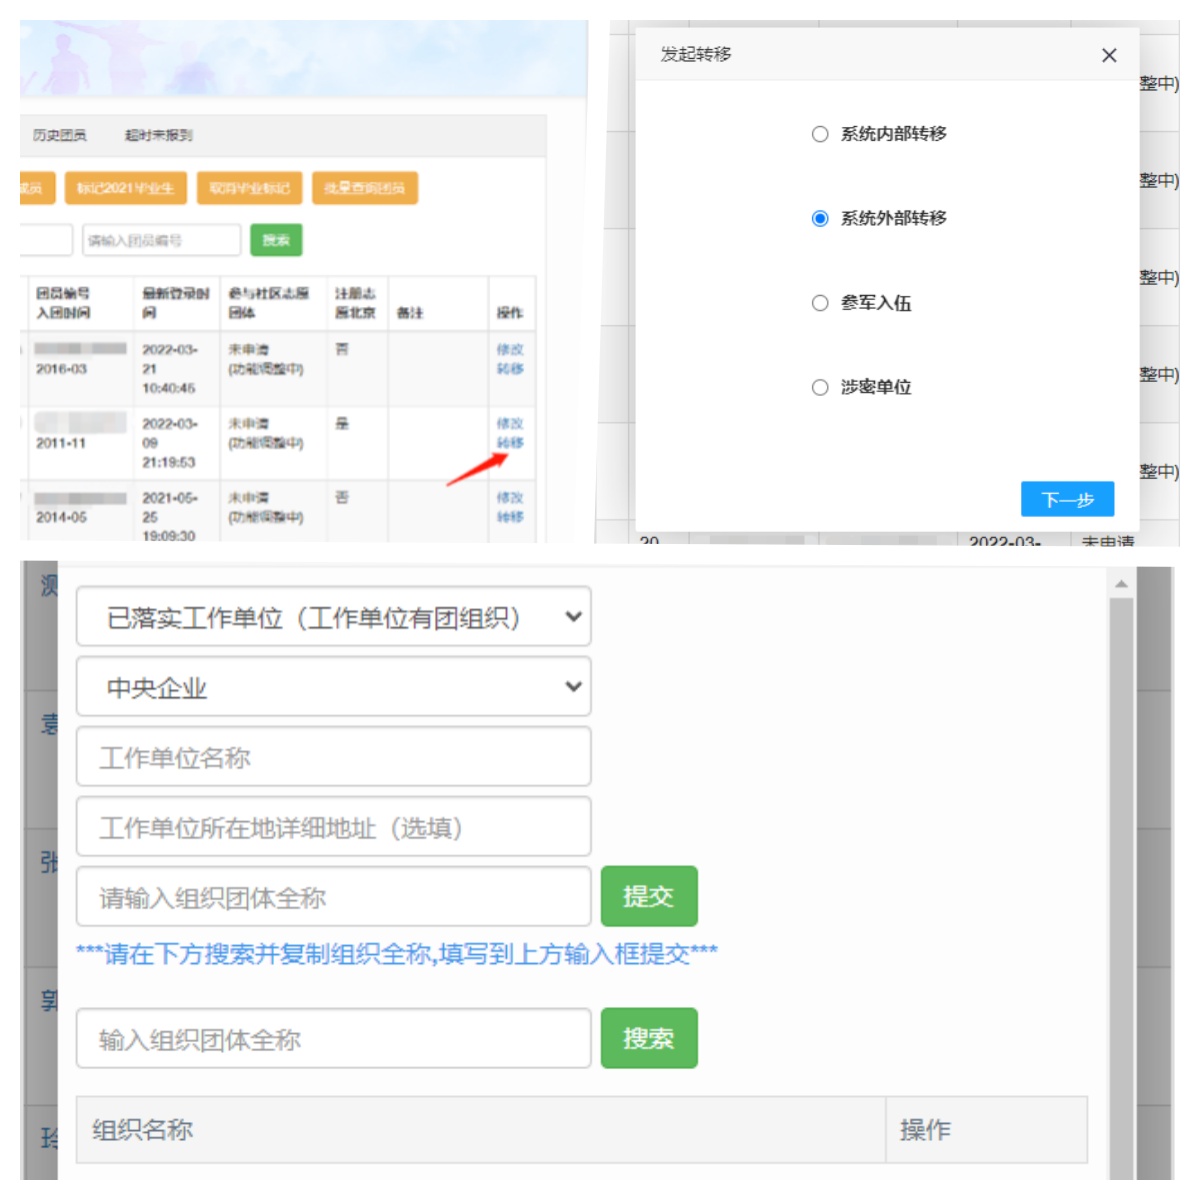The image size is (1200, 1200).
Task: Click the 批量查询团员 orange button
Action: click(x=364, y=188)
